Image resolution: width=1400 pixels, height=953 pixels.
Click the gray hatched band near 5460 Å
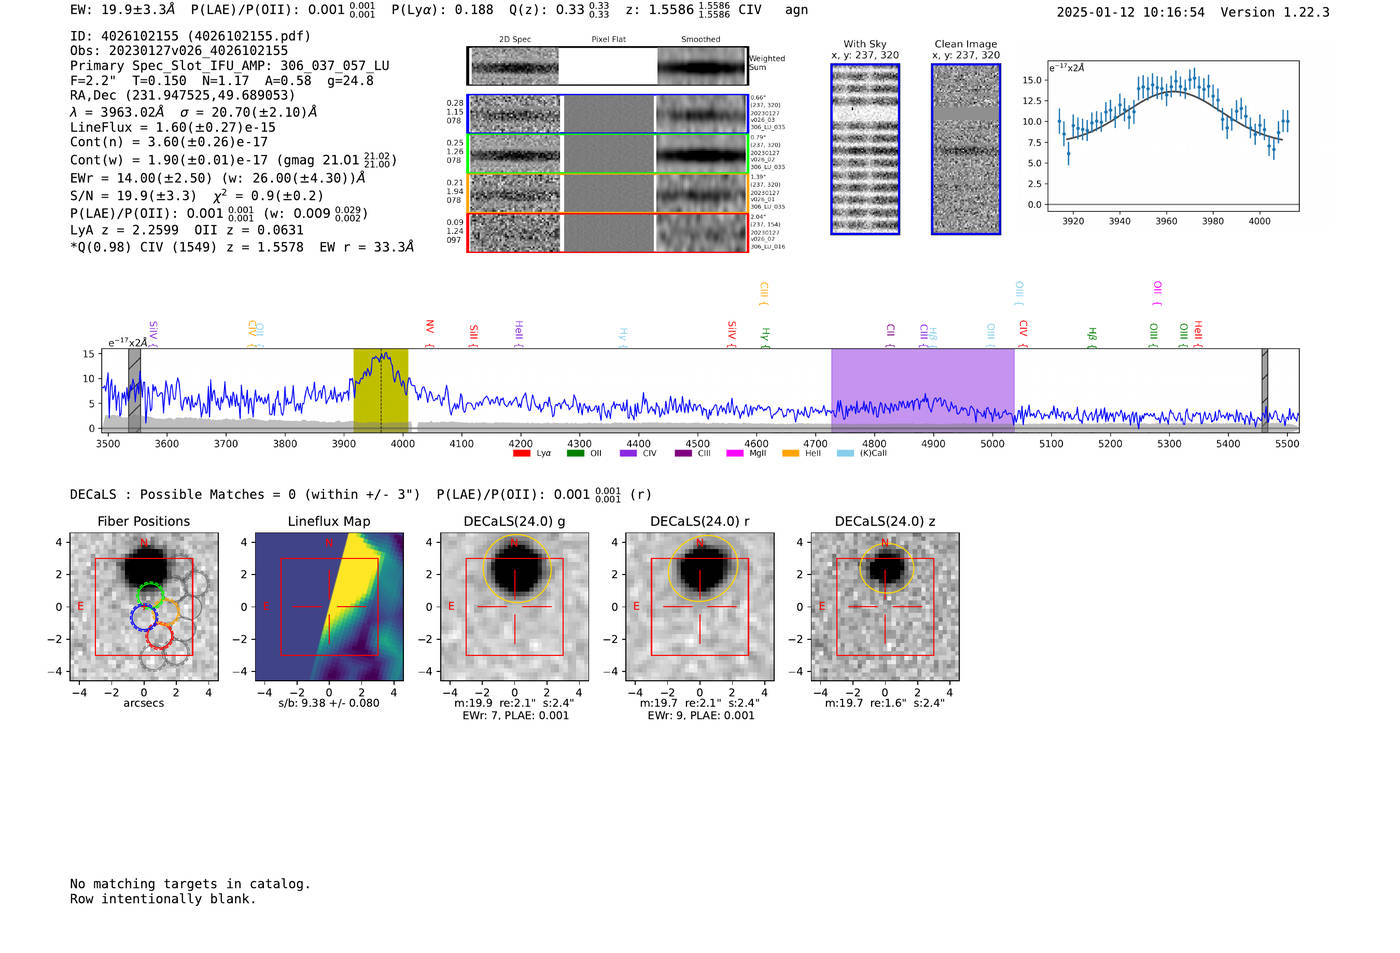pyautogui.click(x=1264, y=390)
